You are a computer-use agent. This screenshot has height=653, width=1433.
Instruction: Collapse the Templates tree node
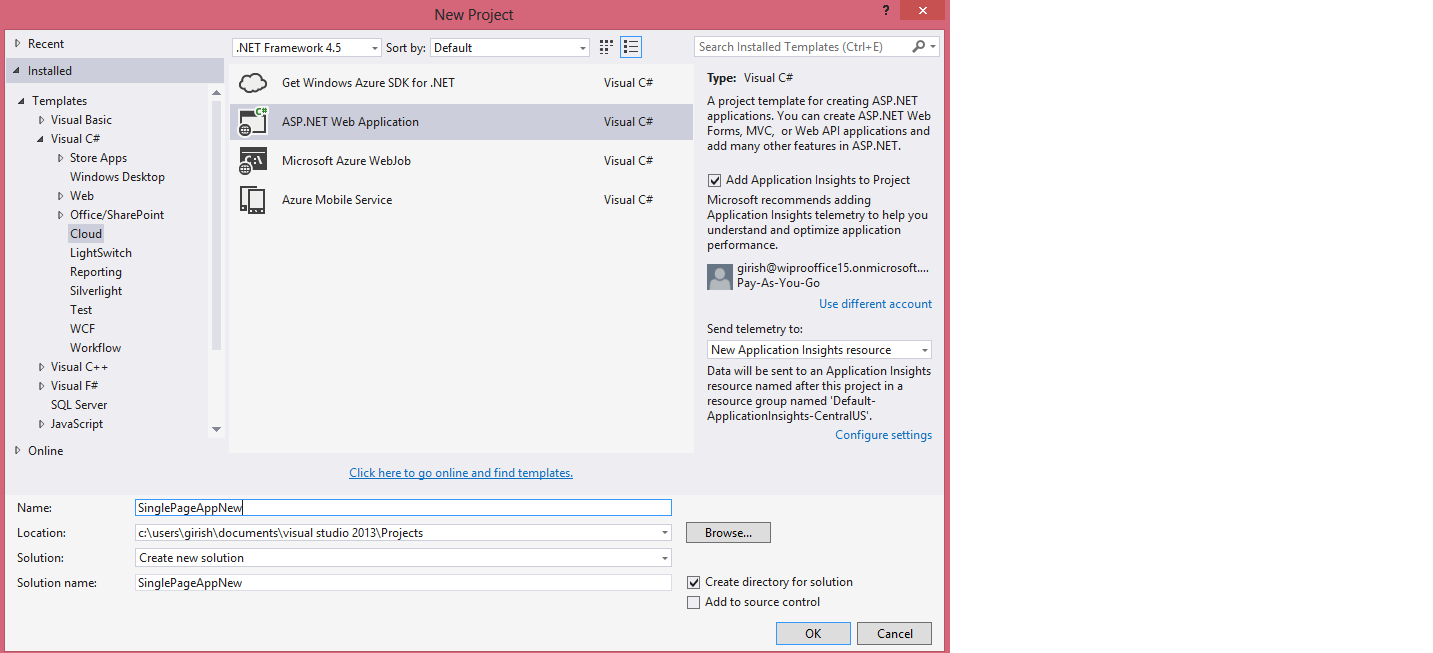click(x=22, y=101)
